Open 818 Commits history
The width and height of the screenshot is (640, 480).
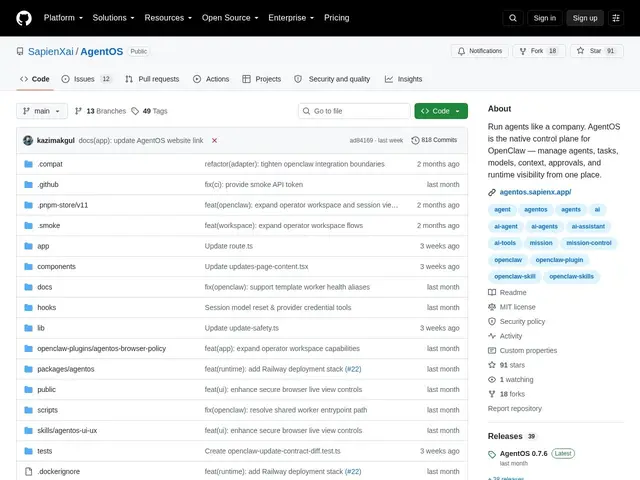coord(434,140)
